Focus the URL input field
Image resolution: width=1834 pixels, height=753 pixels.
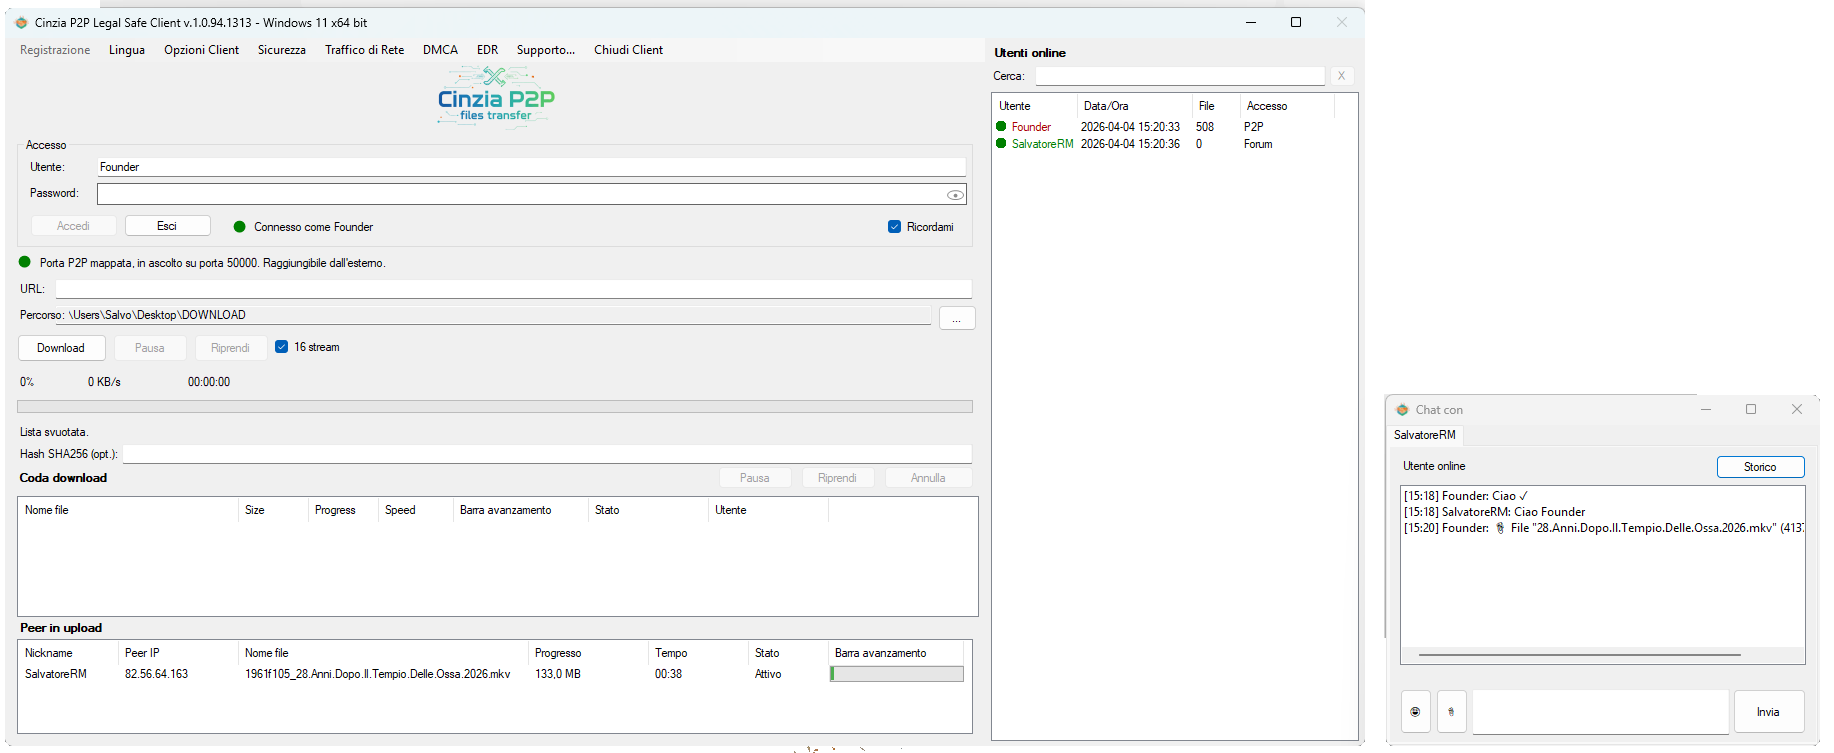click(x=514, y=289)
